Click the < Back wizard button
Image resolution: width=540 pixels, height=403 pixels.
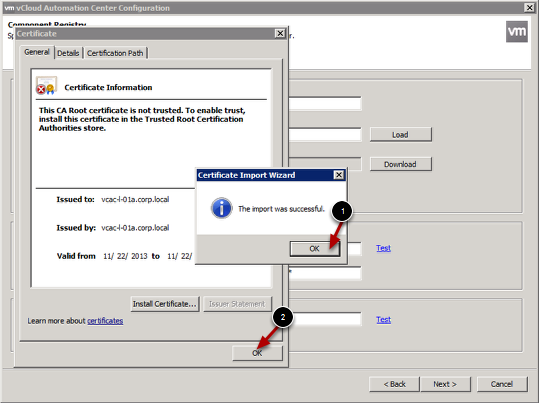point(394,384)
